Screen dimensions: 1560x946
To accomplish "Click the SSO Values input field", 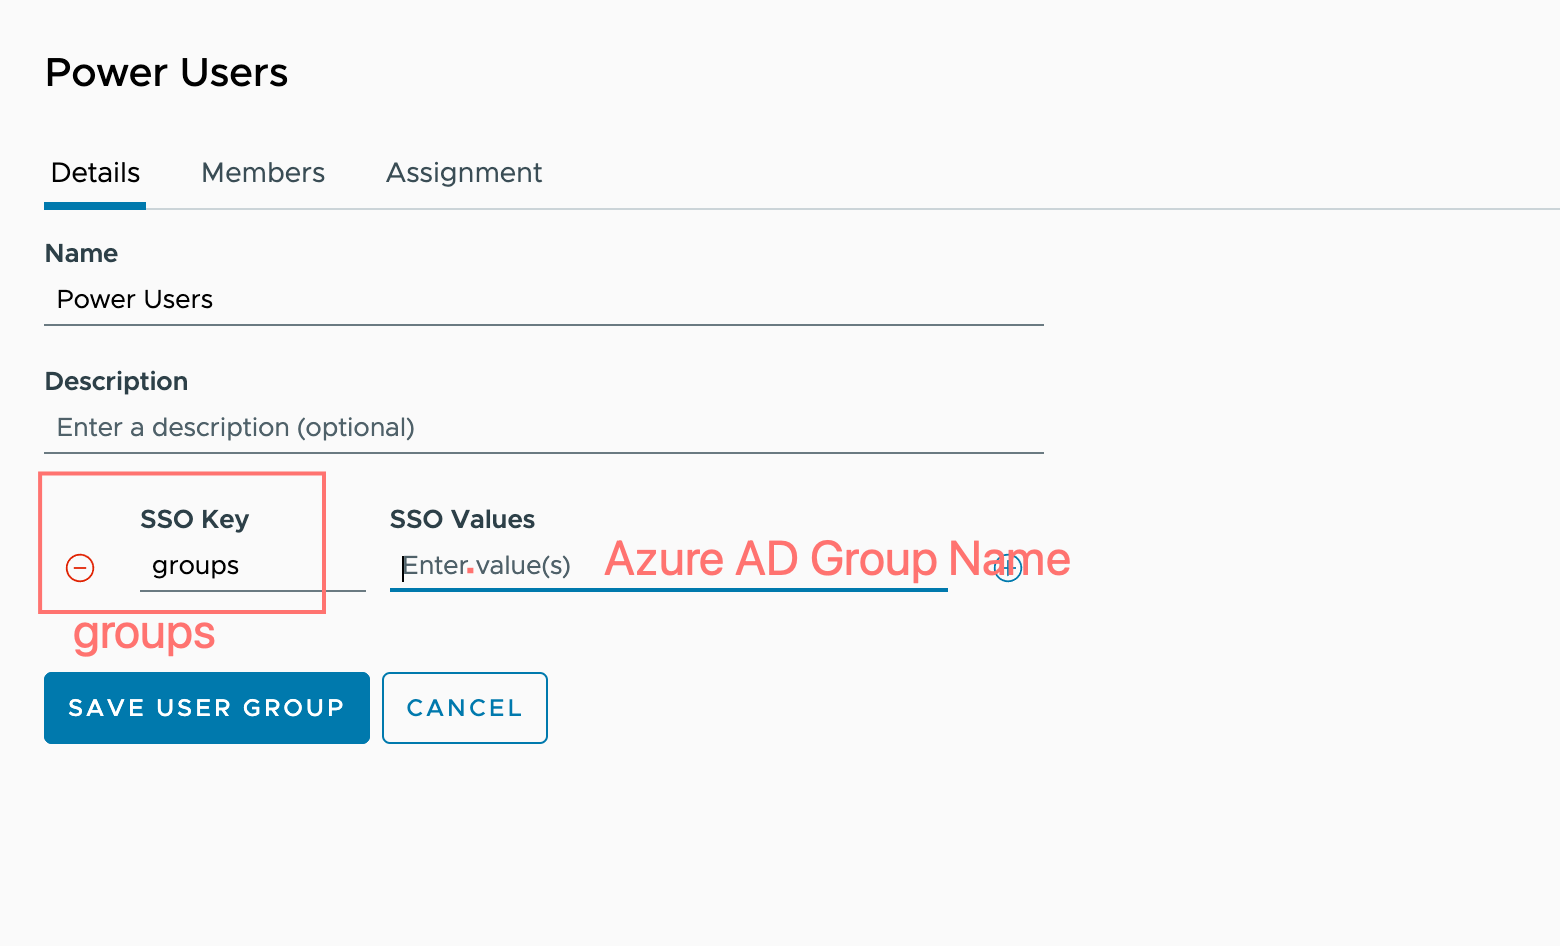I will click(x=669, y=566).
